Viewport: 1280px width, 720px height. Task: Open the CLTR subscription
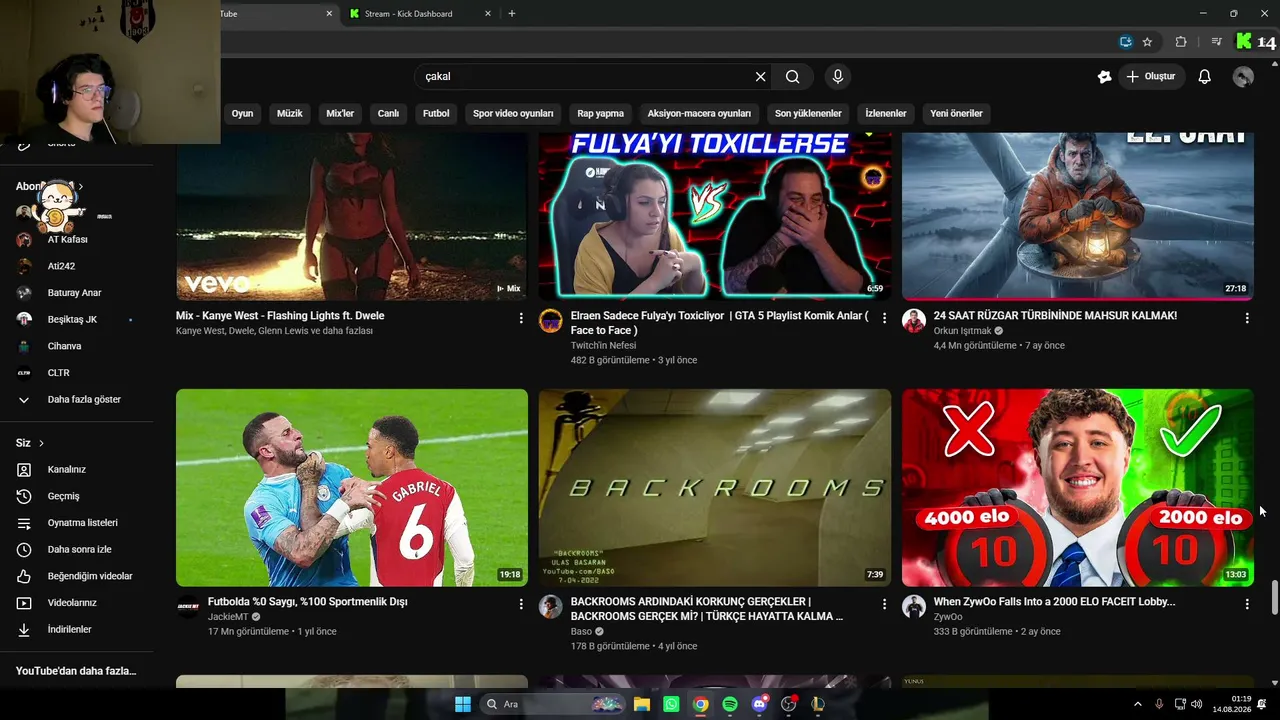pos(77,373)
